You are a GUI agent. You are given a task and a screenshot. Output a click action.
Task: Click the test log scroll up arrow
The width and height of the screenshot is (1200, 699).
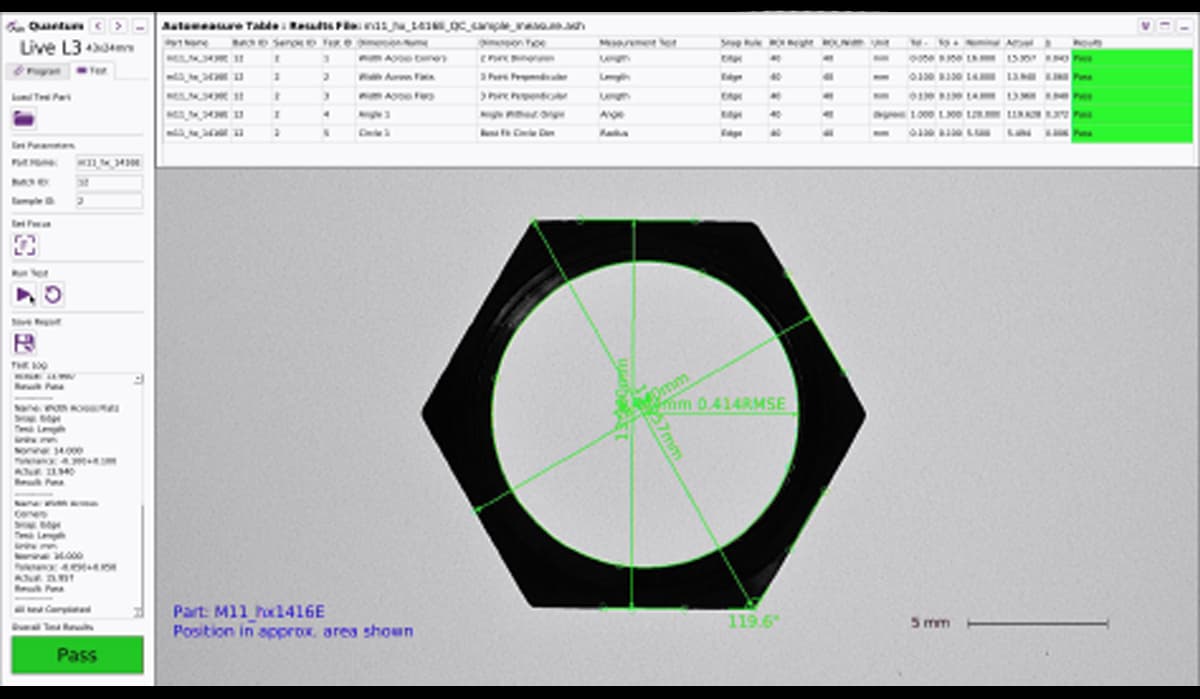pyautogui.click(x=138, y=380)
